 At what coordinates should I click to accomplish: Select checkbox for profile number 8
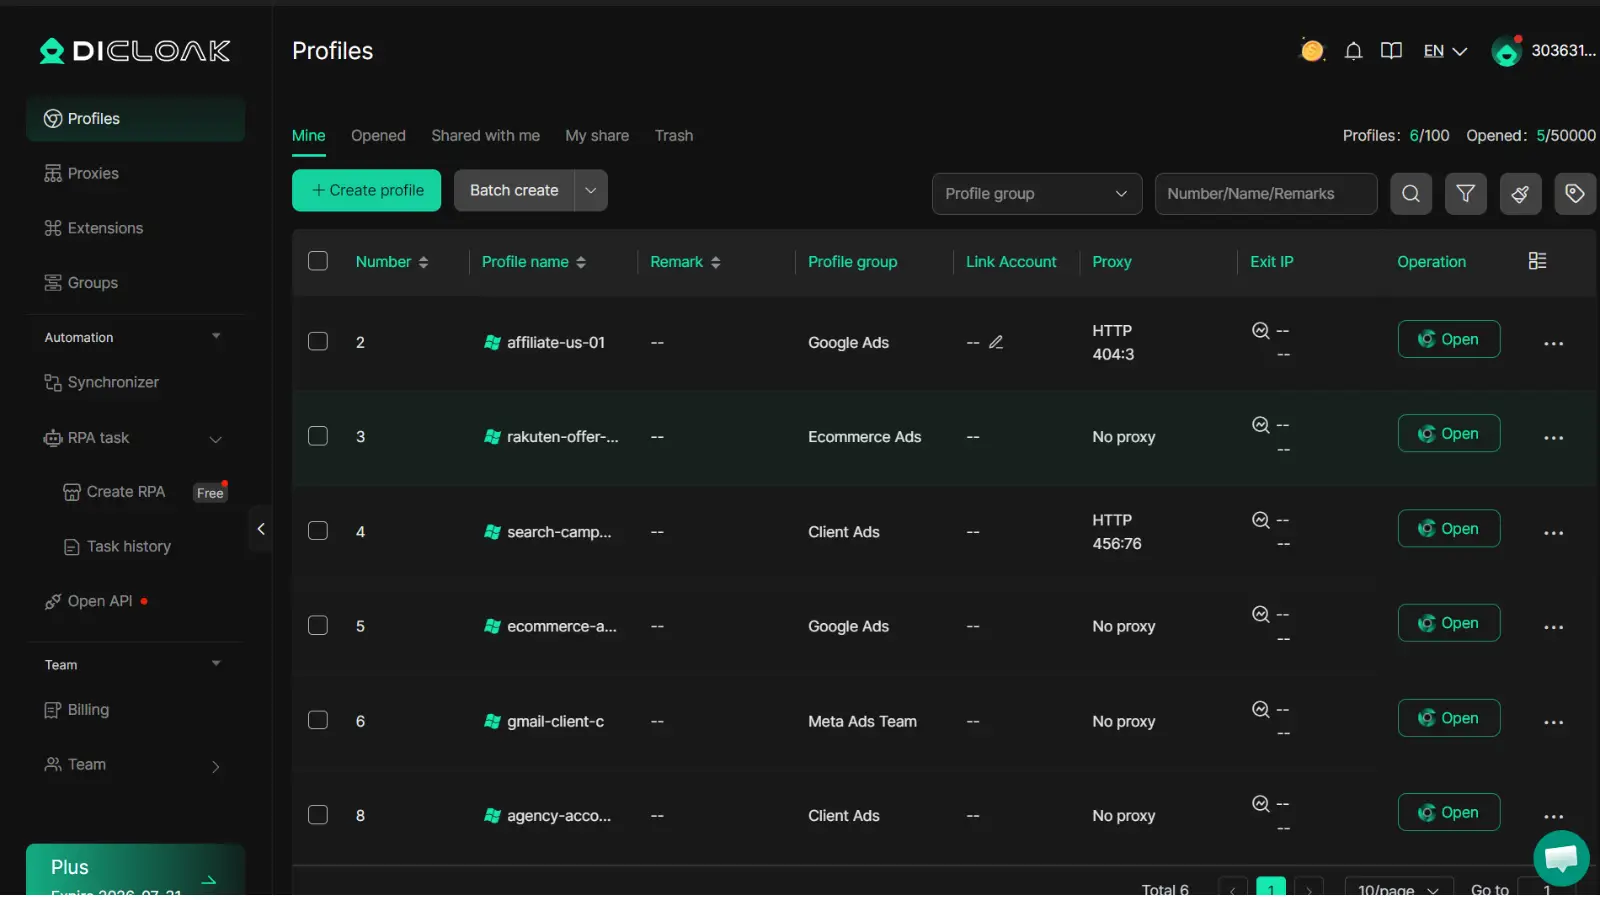pos(318,814)
